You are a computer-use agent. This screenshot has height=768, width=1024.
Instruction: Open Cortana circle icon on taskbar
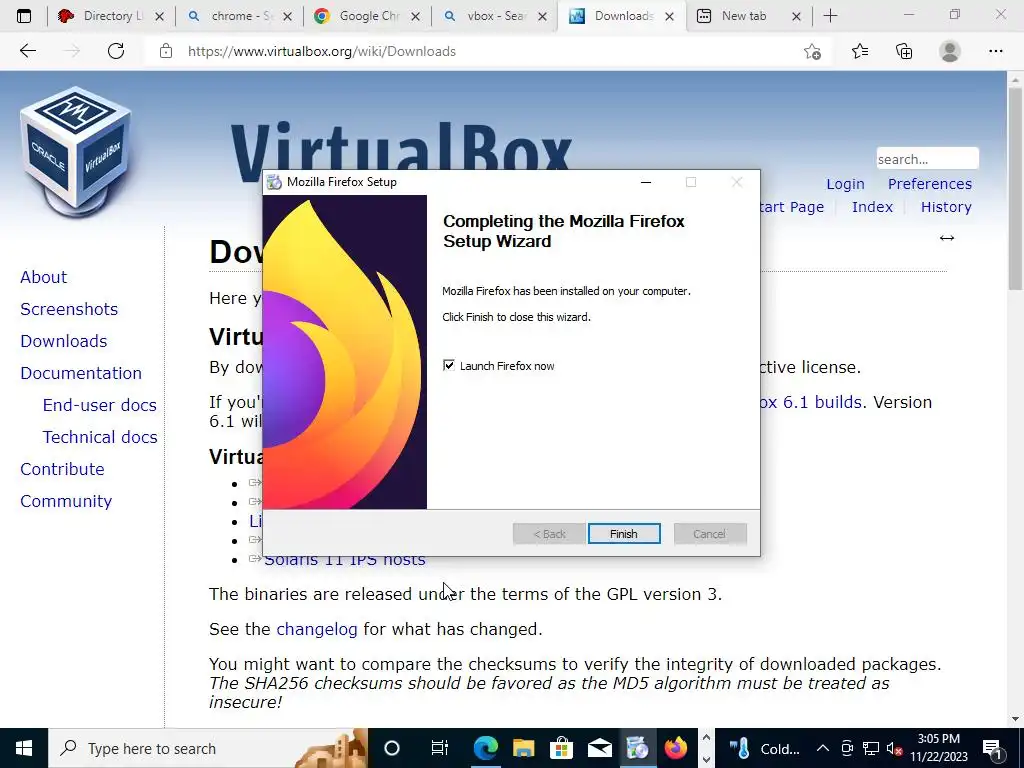391,748
